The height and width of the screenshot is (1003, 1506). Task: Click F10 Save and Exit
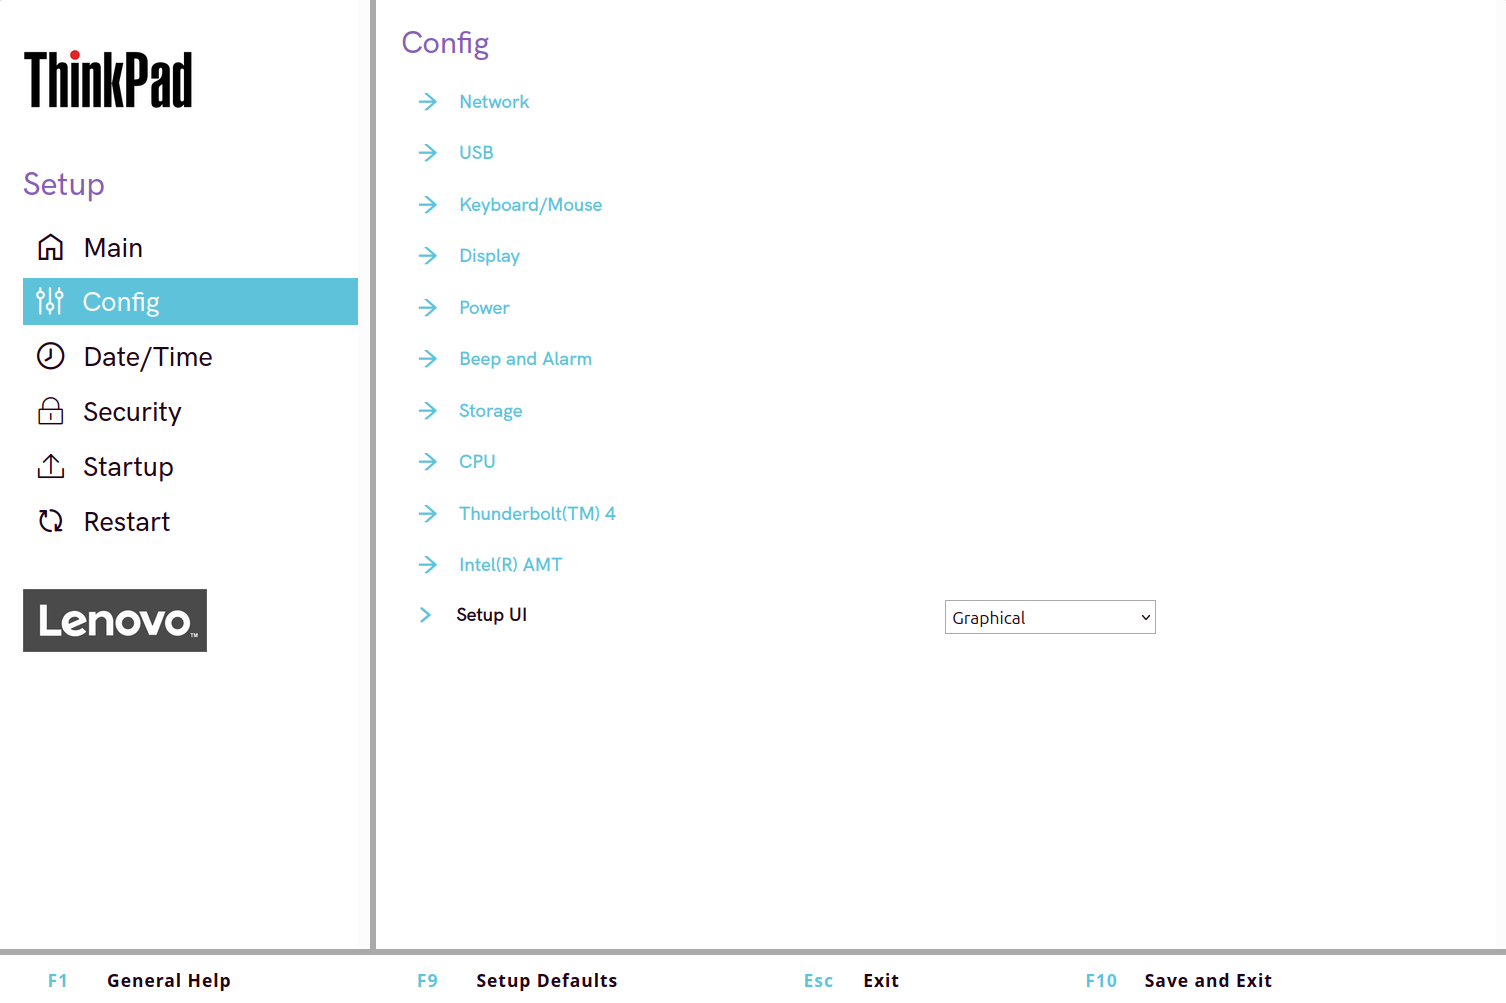[x=1178, y=981]
